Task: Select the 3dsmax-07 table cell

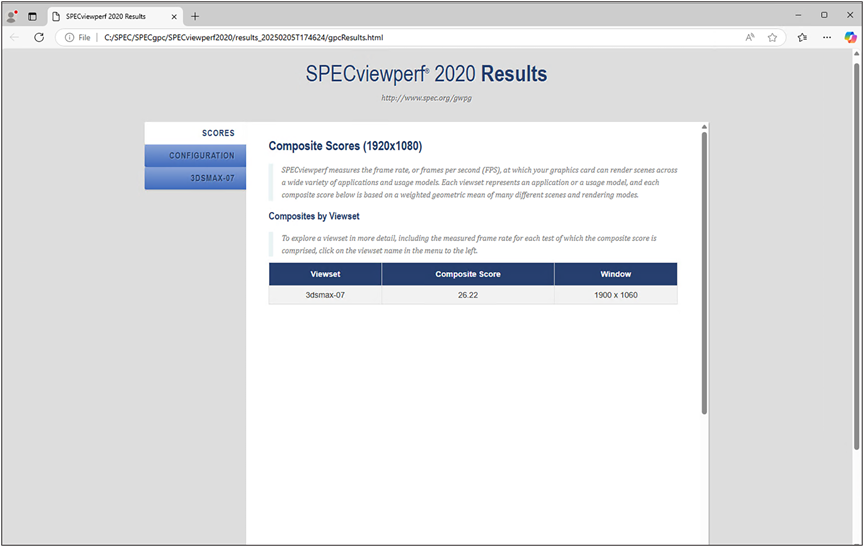Action: click(x=325, y=295)
